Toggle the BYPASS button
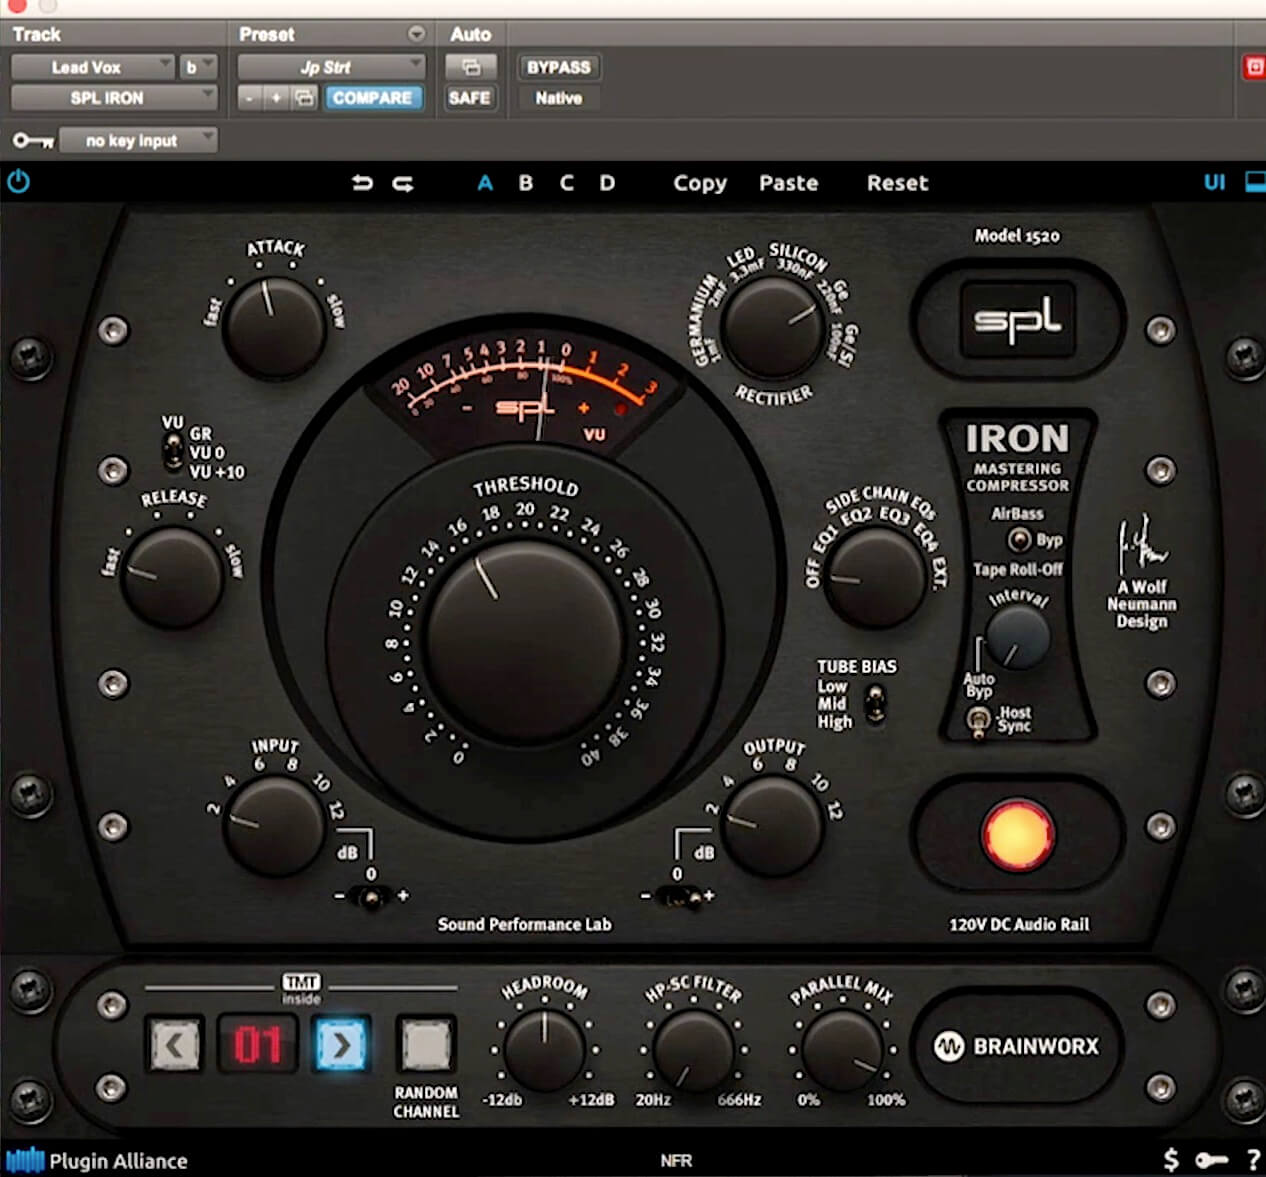Image resolution: width=1266 pixels, height=1177 pixels. pos(558,67)
